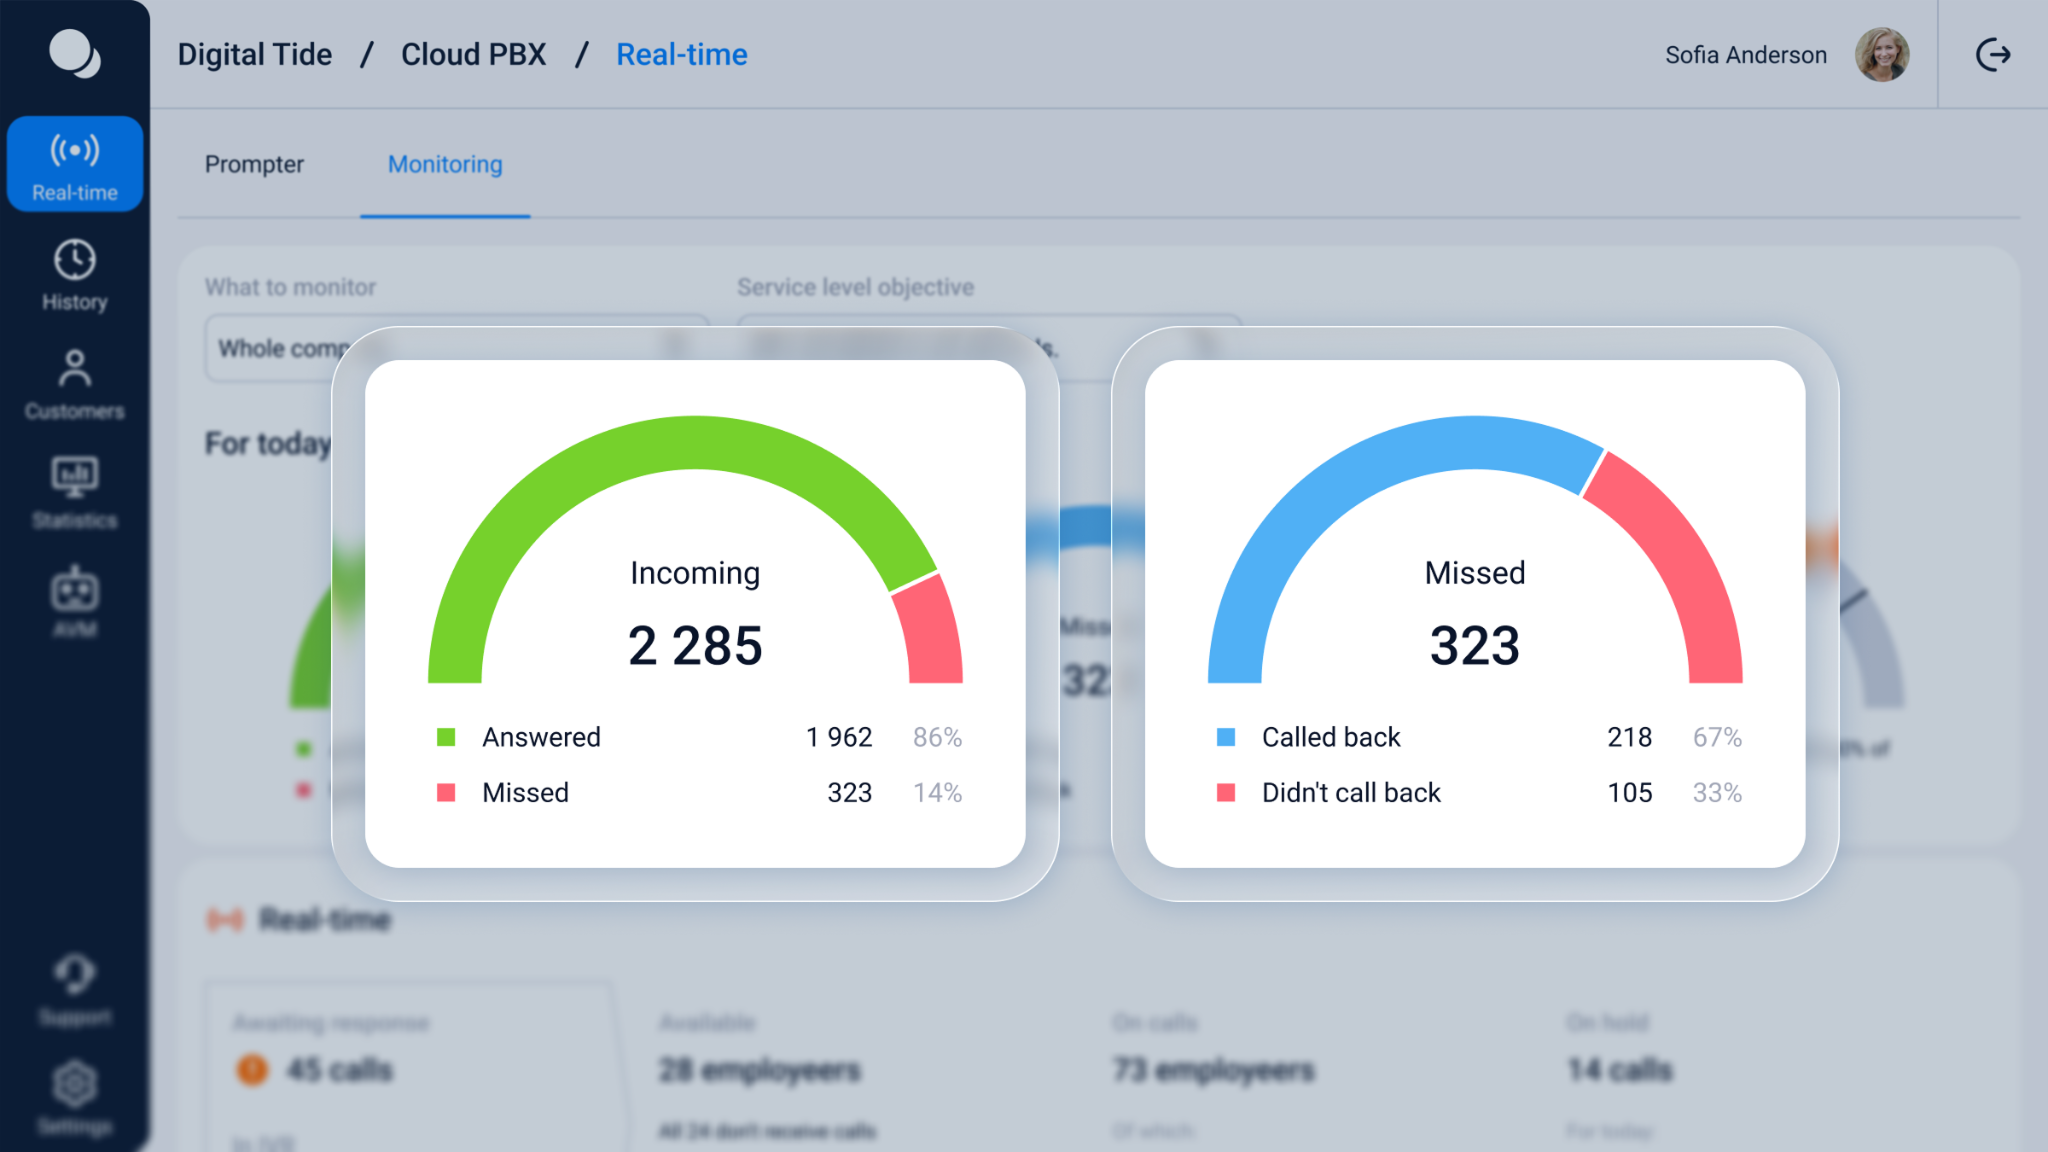Click the Didn't call back 33% value
Image resolution: width=2048 pixels, height=1152 pixels.
click(1717, 793)
